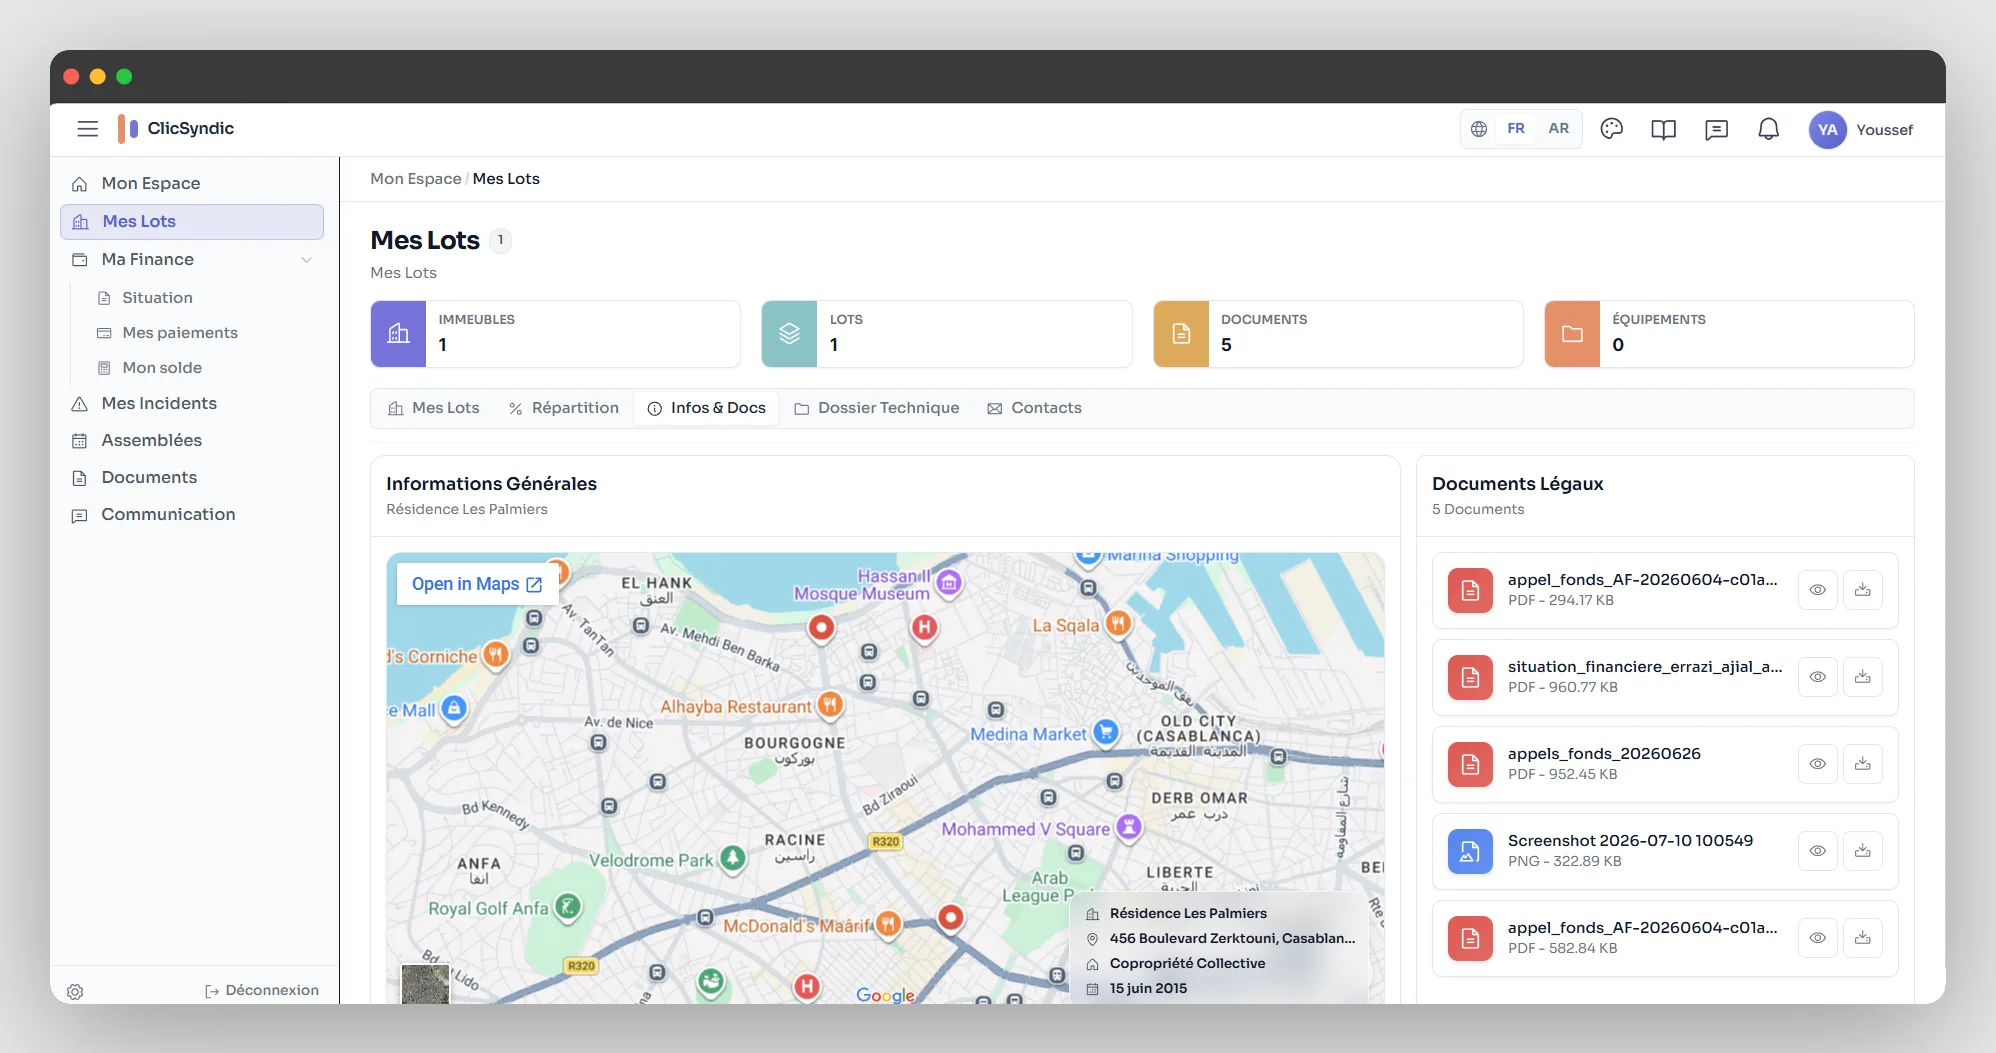Open Situation under Ma Finance

pyautogui.click(x=157, y=298)
